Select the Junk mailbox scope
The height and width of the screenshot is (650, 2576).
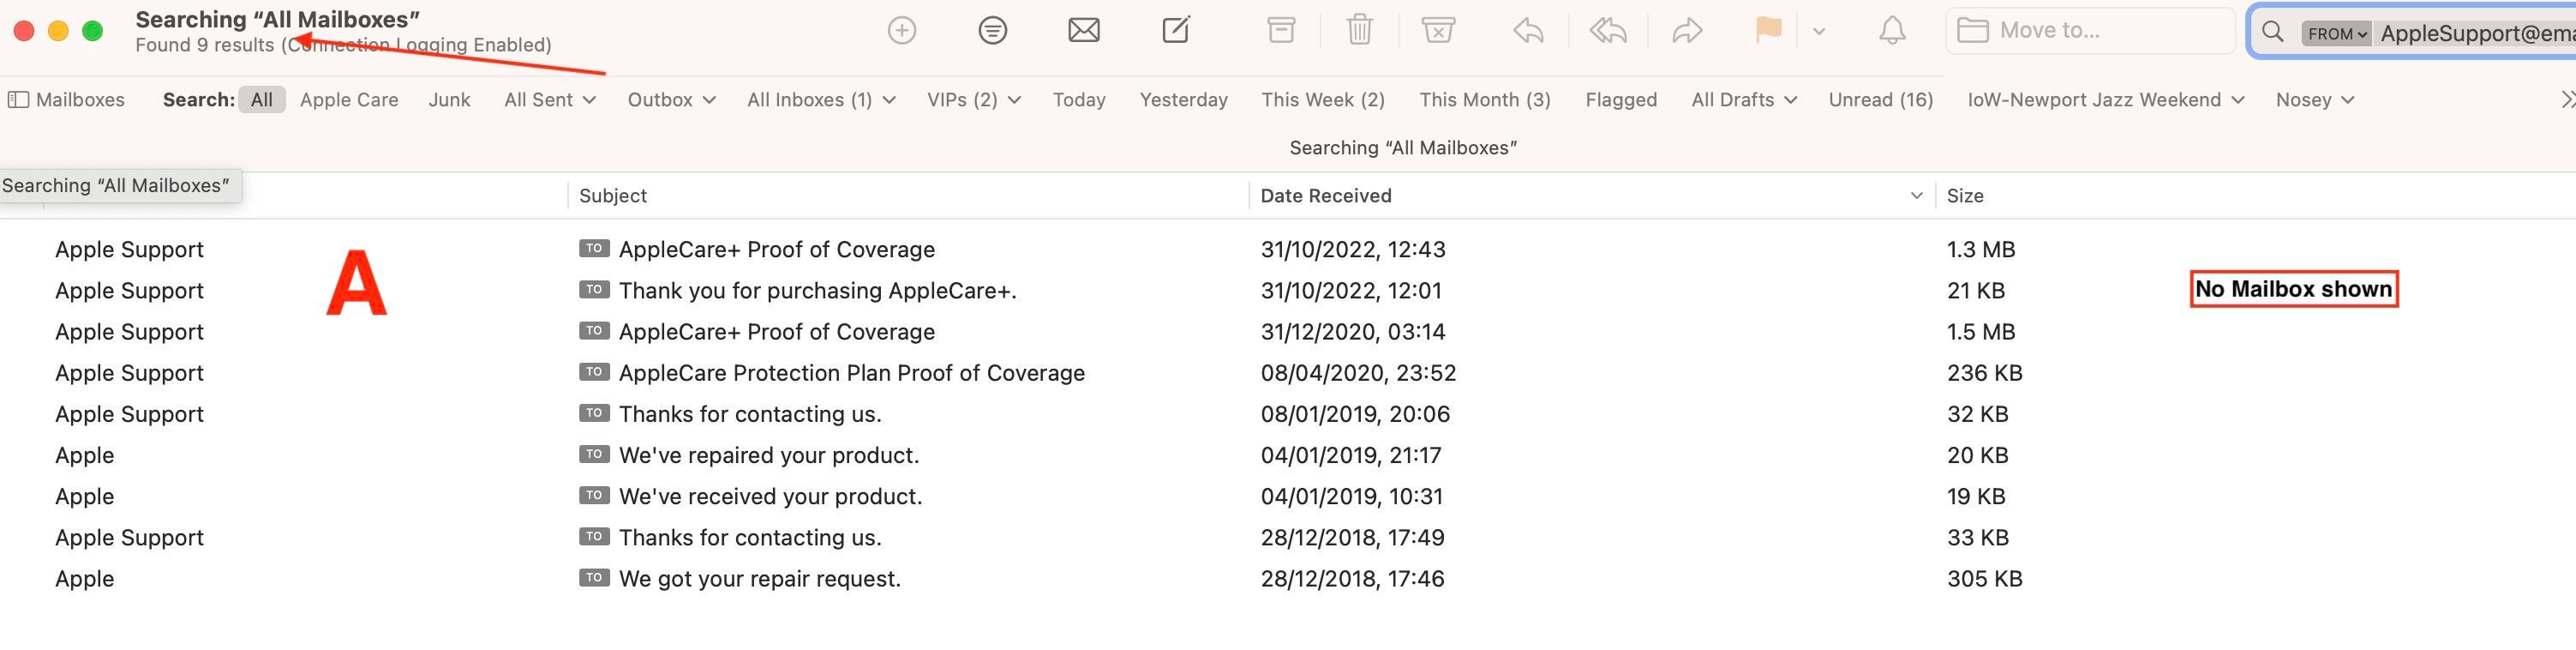pyautogui.click(x=449, y=100)
